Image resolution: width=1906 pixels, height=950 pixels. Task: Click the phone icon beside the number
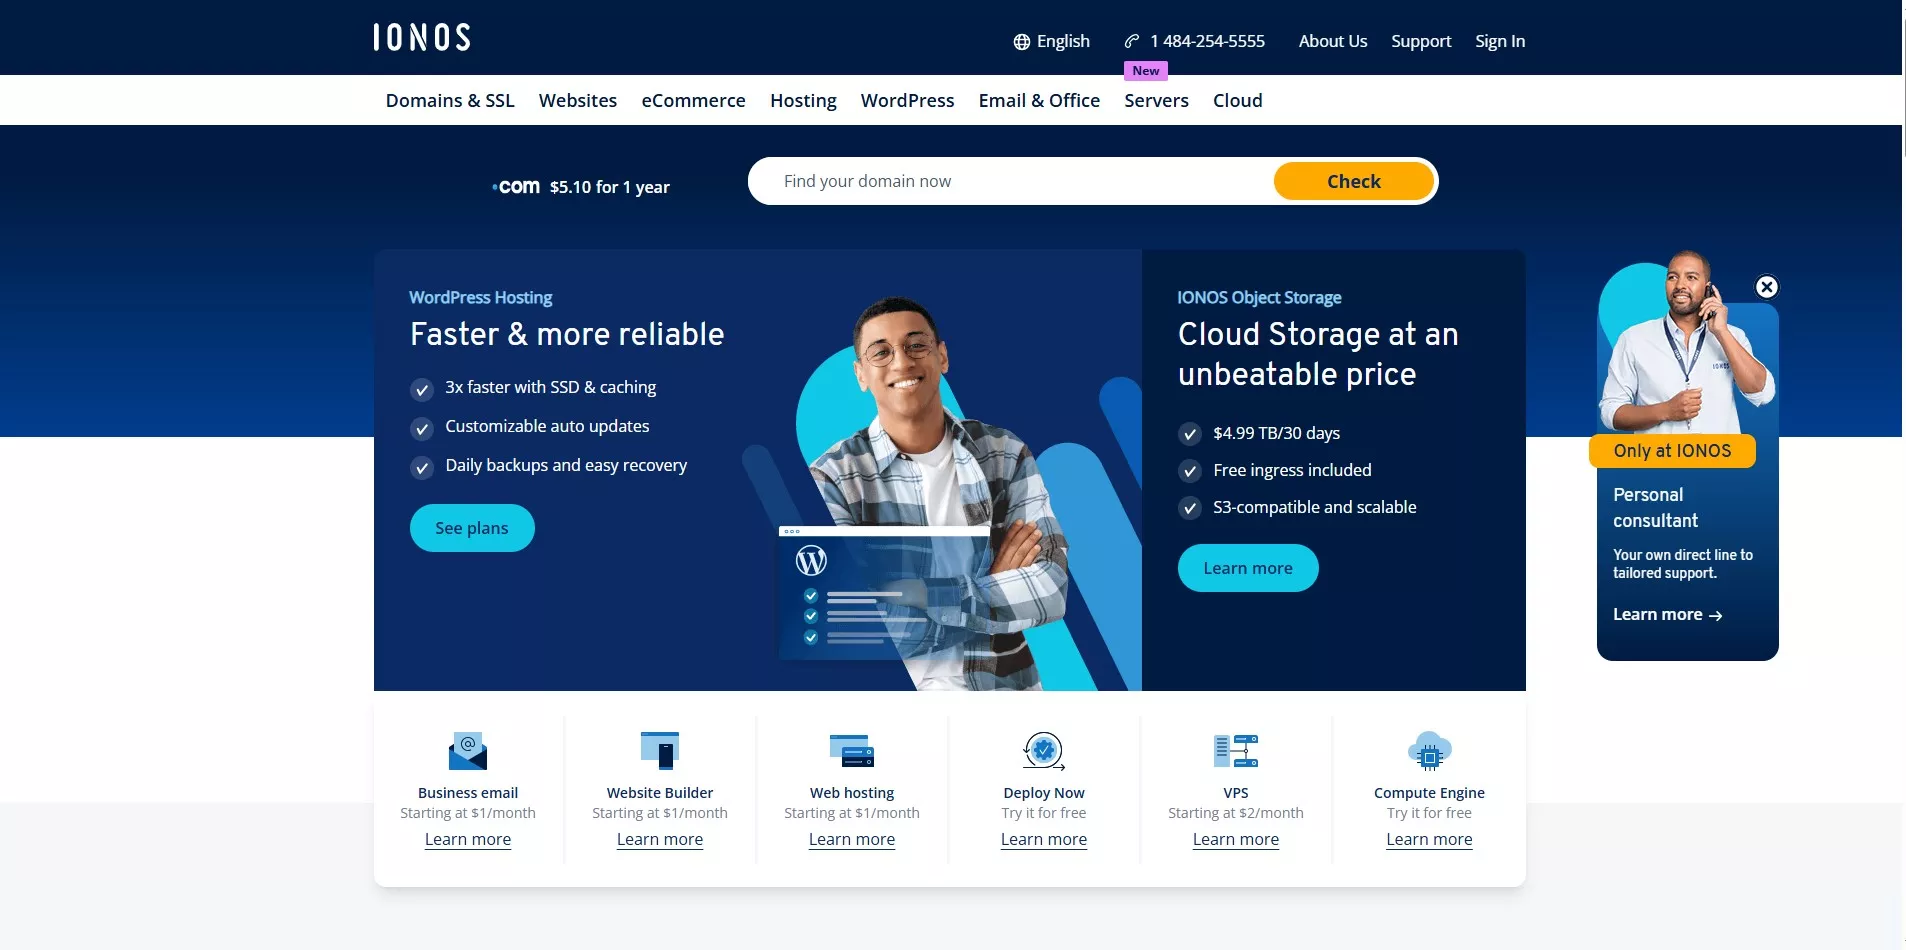coord(1132,41)
